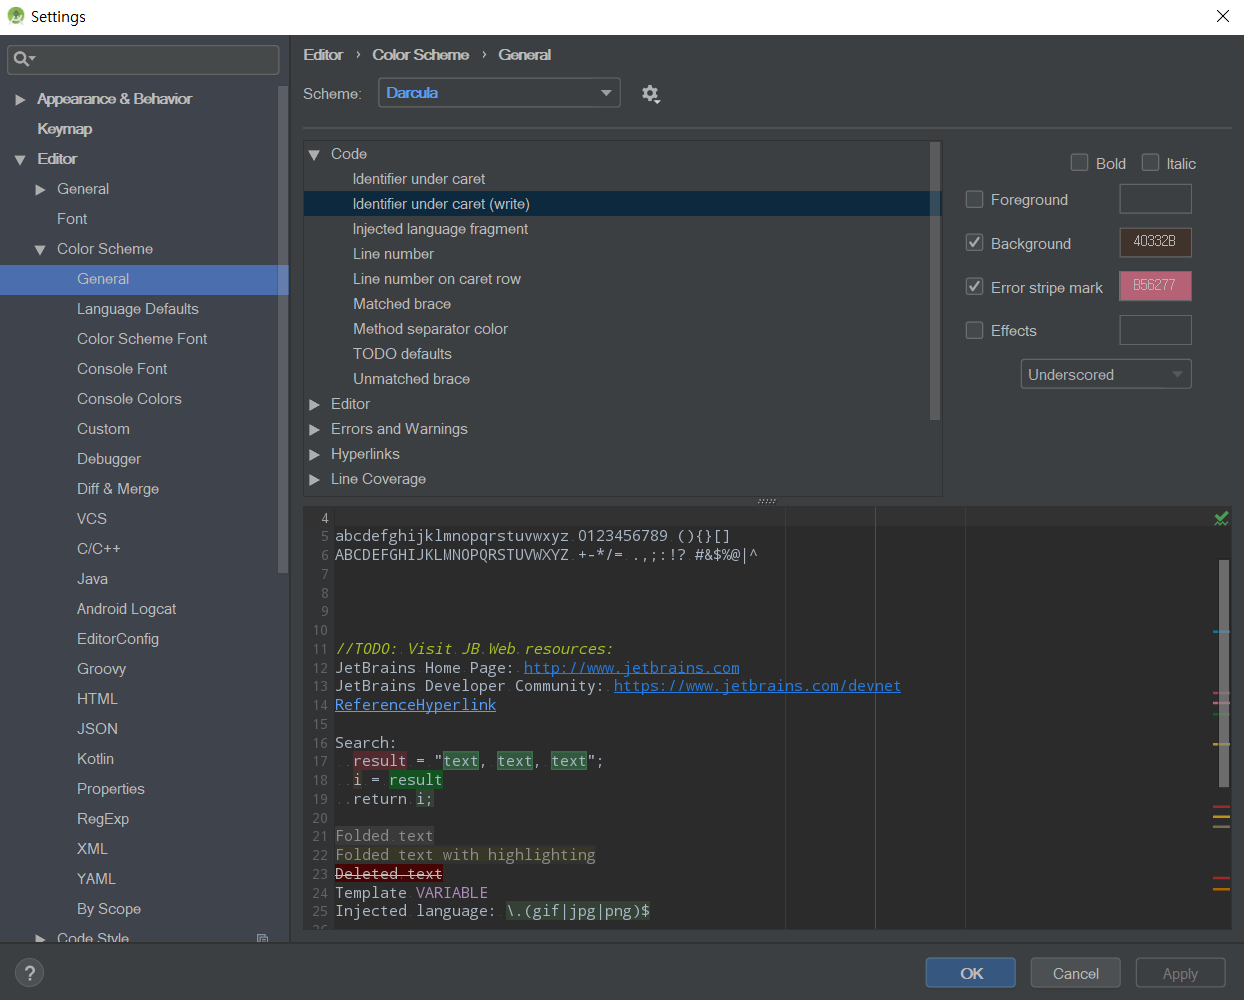
Task: Open C/C++ color scheme settings
Action: coord(98,549)
